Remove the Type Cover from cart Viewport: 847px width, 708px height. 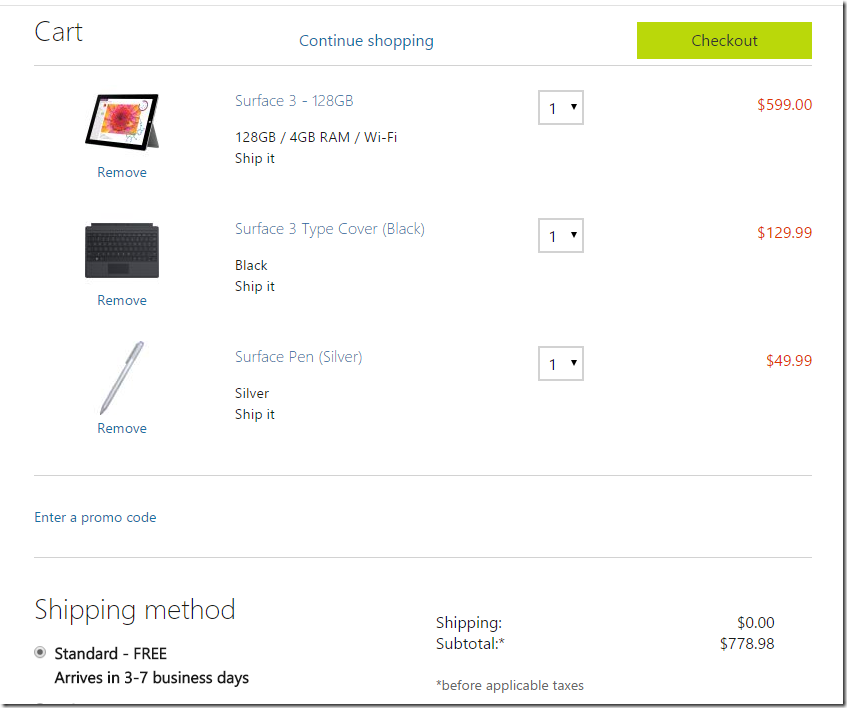coord(122,301)
